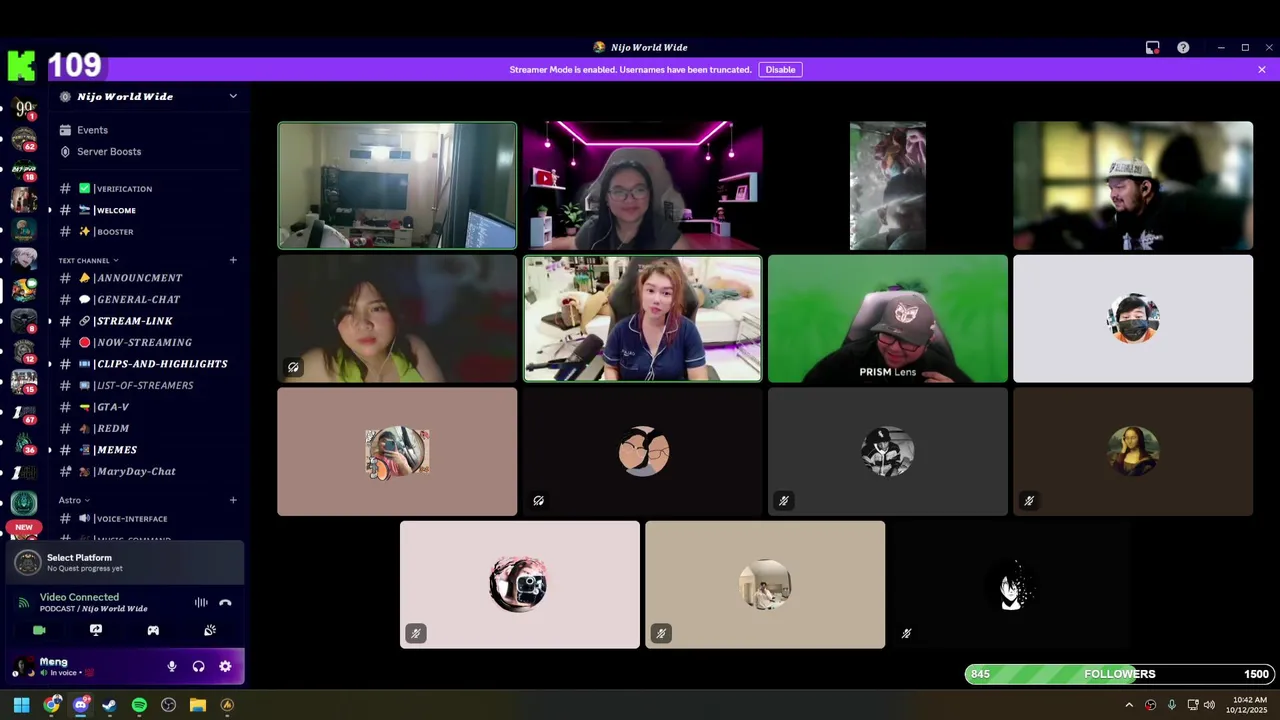Image resolution: width=1280 pixels, height=720 pixels.
Task: Create a channel in Astro category
Action: [233, 500]
